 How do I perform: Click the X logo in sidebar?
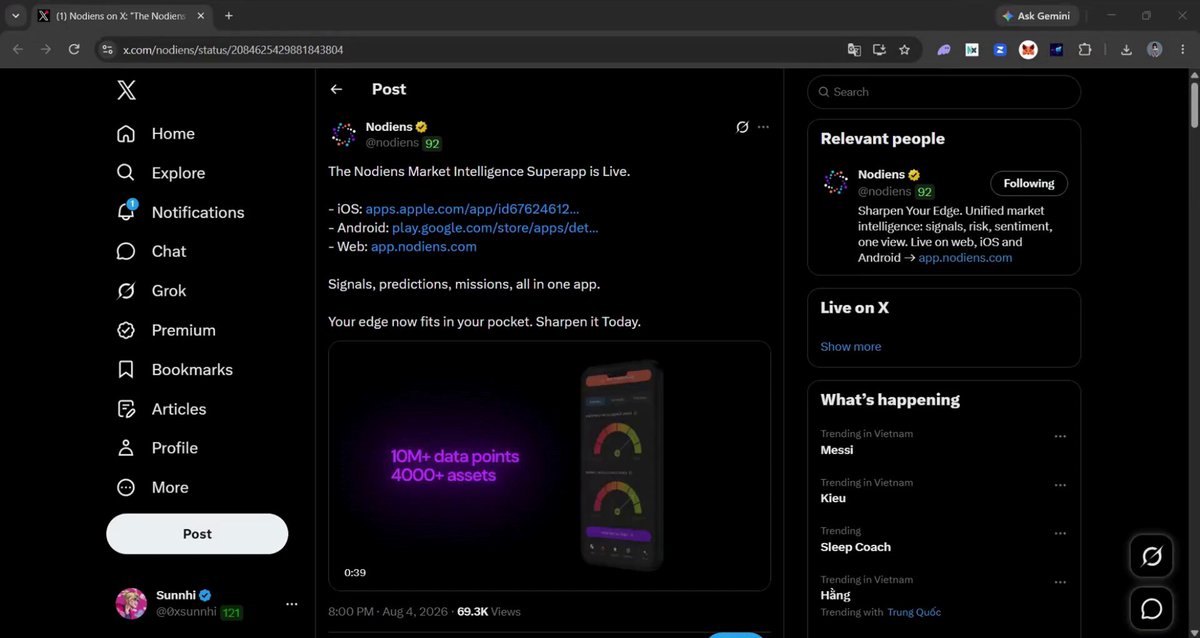[126, 91]
